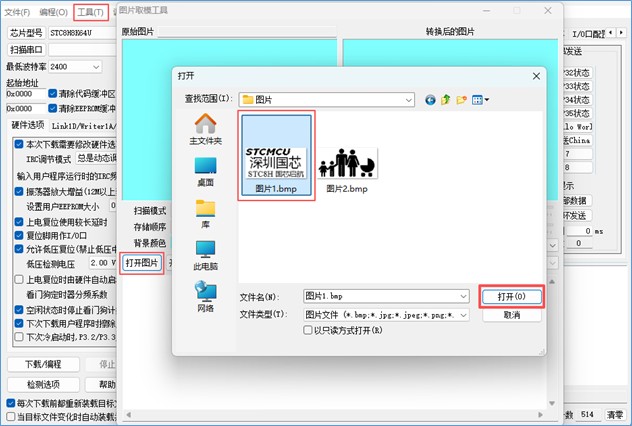
Task: Toggle 上电复位使用较长延时 checkbox
Action: point(19,222)
